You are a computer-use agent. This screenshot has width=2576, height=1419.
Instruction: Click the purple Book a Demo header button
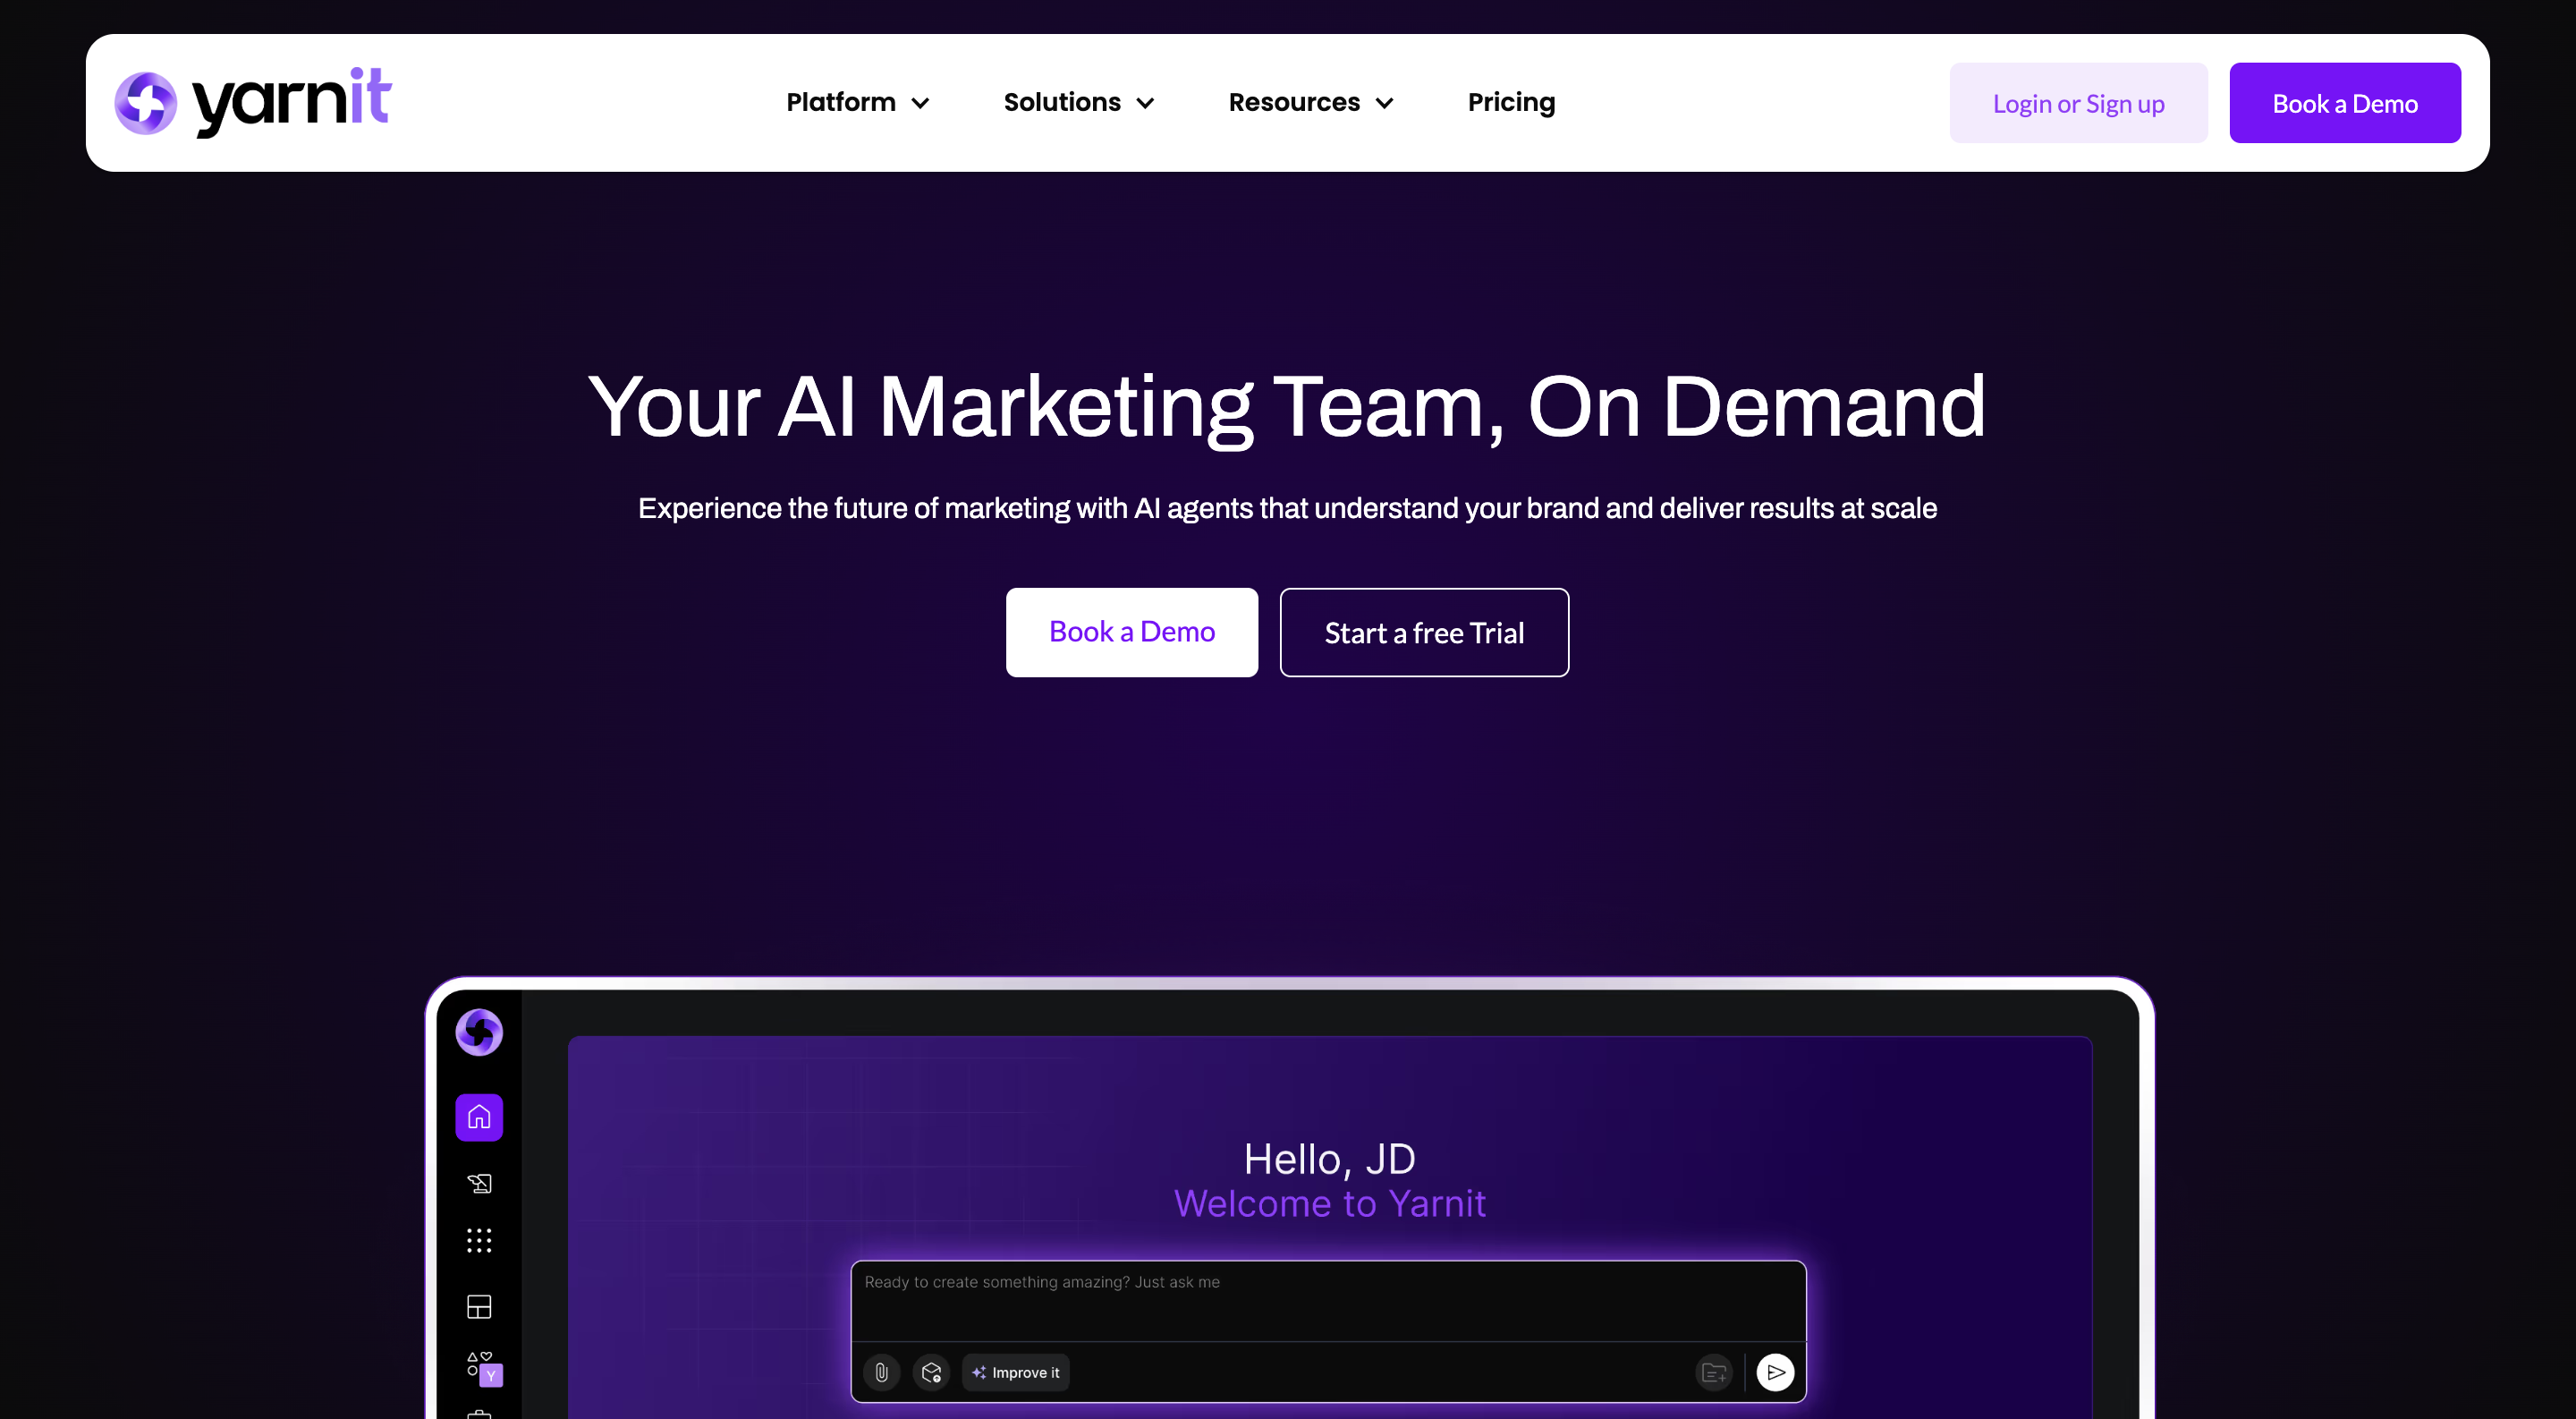pyautogui.click(x=2344, y=103)
